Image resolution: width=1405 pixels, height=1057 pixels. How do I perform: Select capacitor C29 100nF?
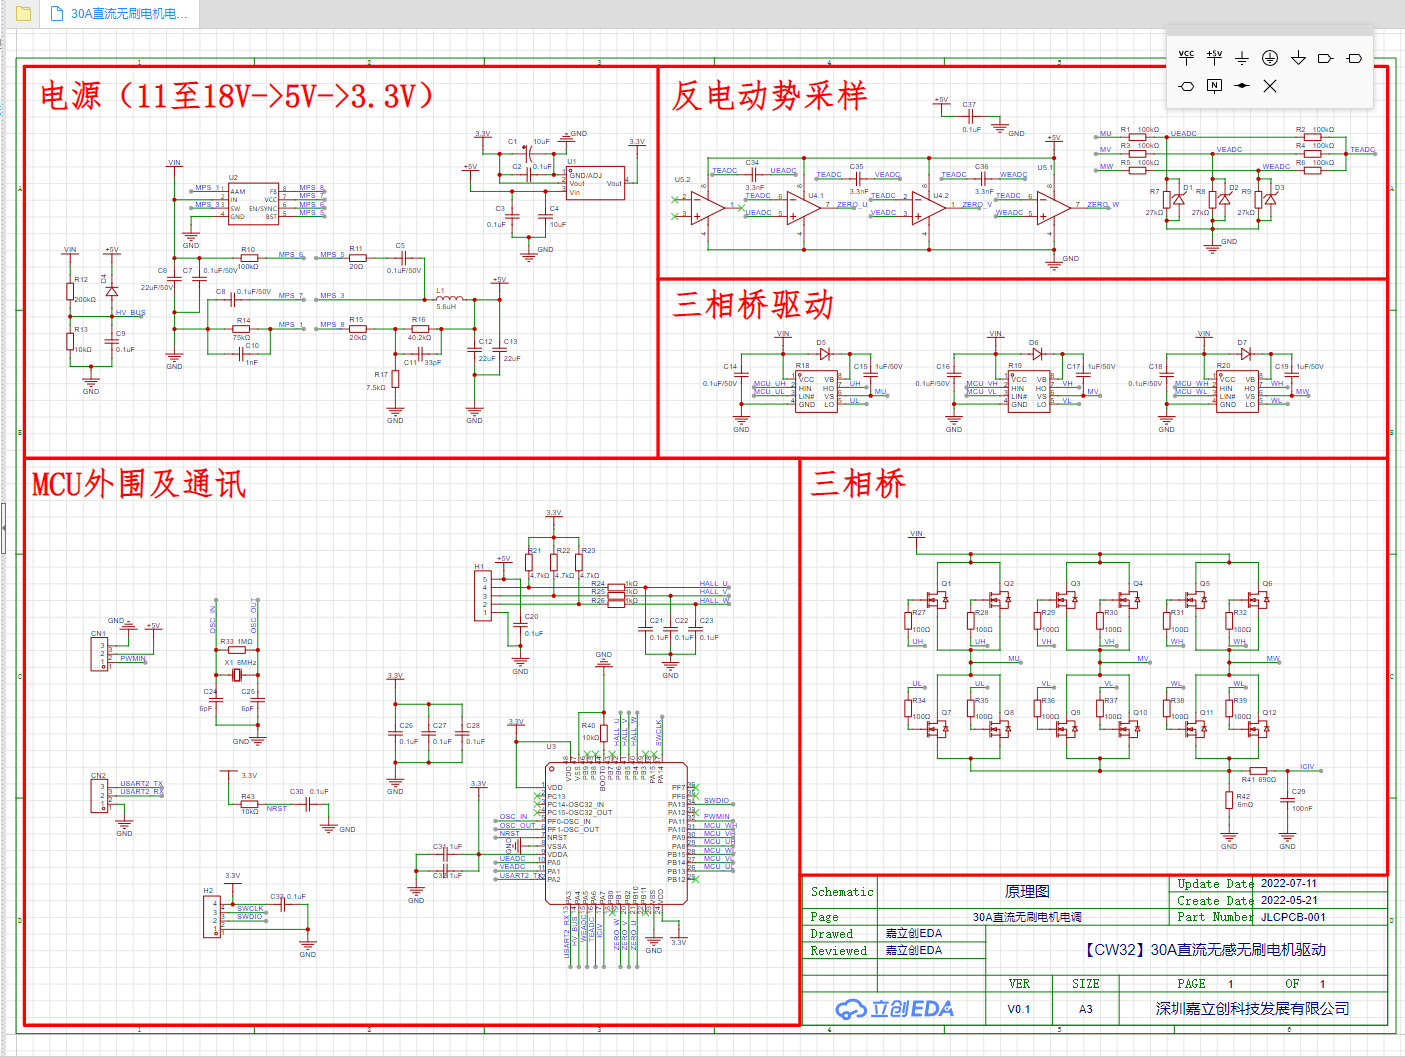1287,802
